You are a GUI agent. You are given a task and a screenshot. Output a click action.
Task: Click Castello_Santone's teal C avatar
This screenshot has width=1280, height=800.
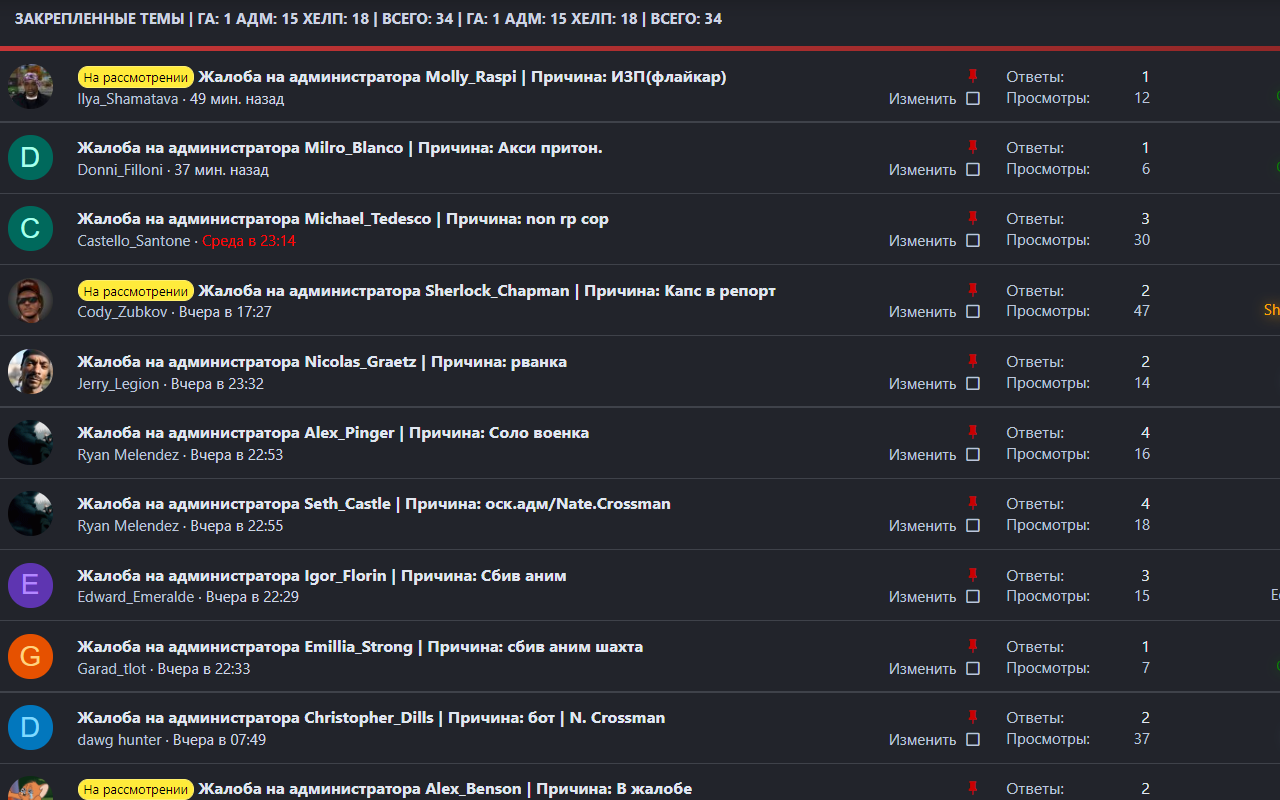tap(30, 228)
